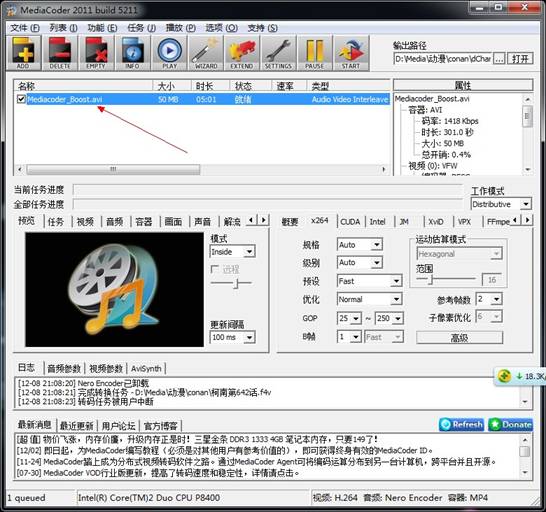Open the 参考帧数 dropdown
The image size is (546, 512).
(497, 299)
